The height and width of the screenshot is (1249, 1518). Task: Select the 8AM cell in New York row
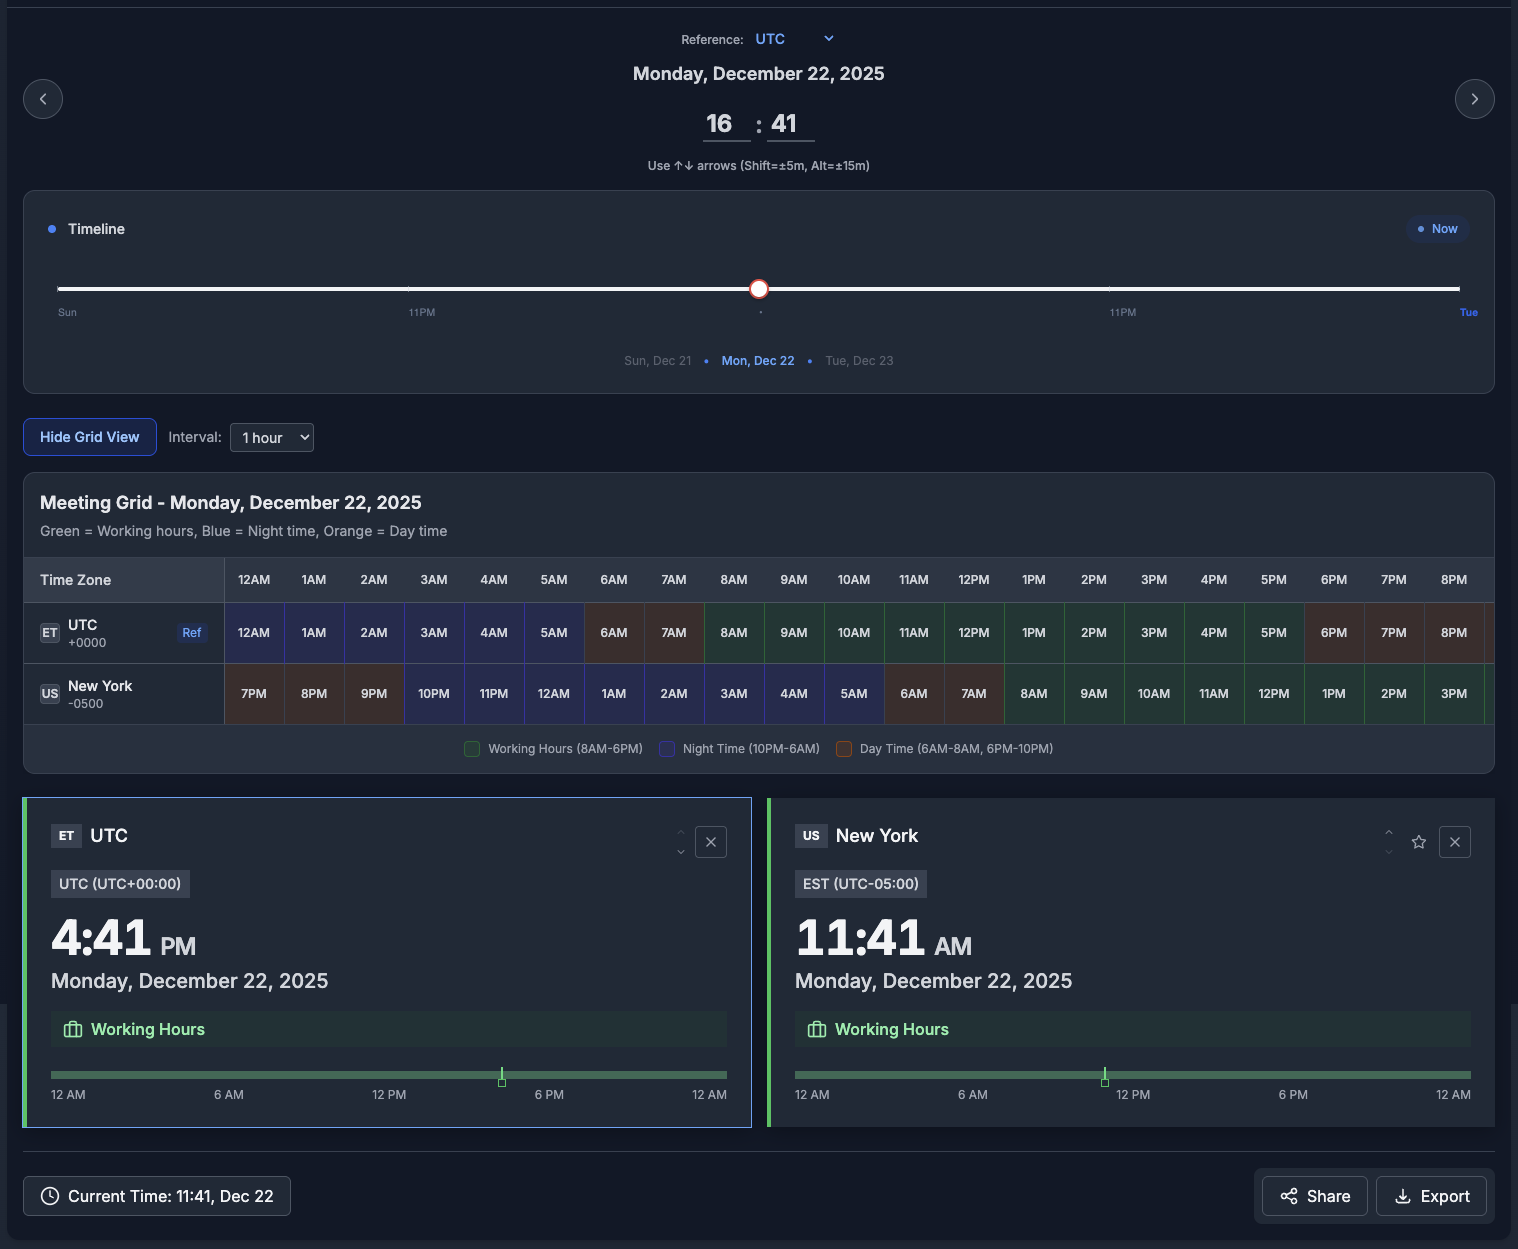pyautogui.click(x=1034, y=694)
